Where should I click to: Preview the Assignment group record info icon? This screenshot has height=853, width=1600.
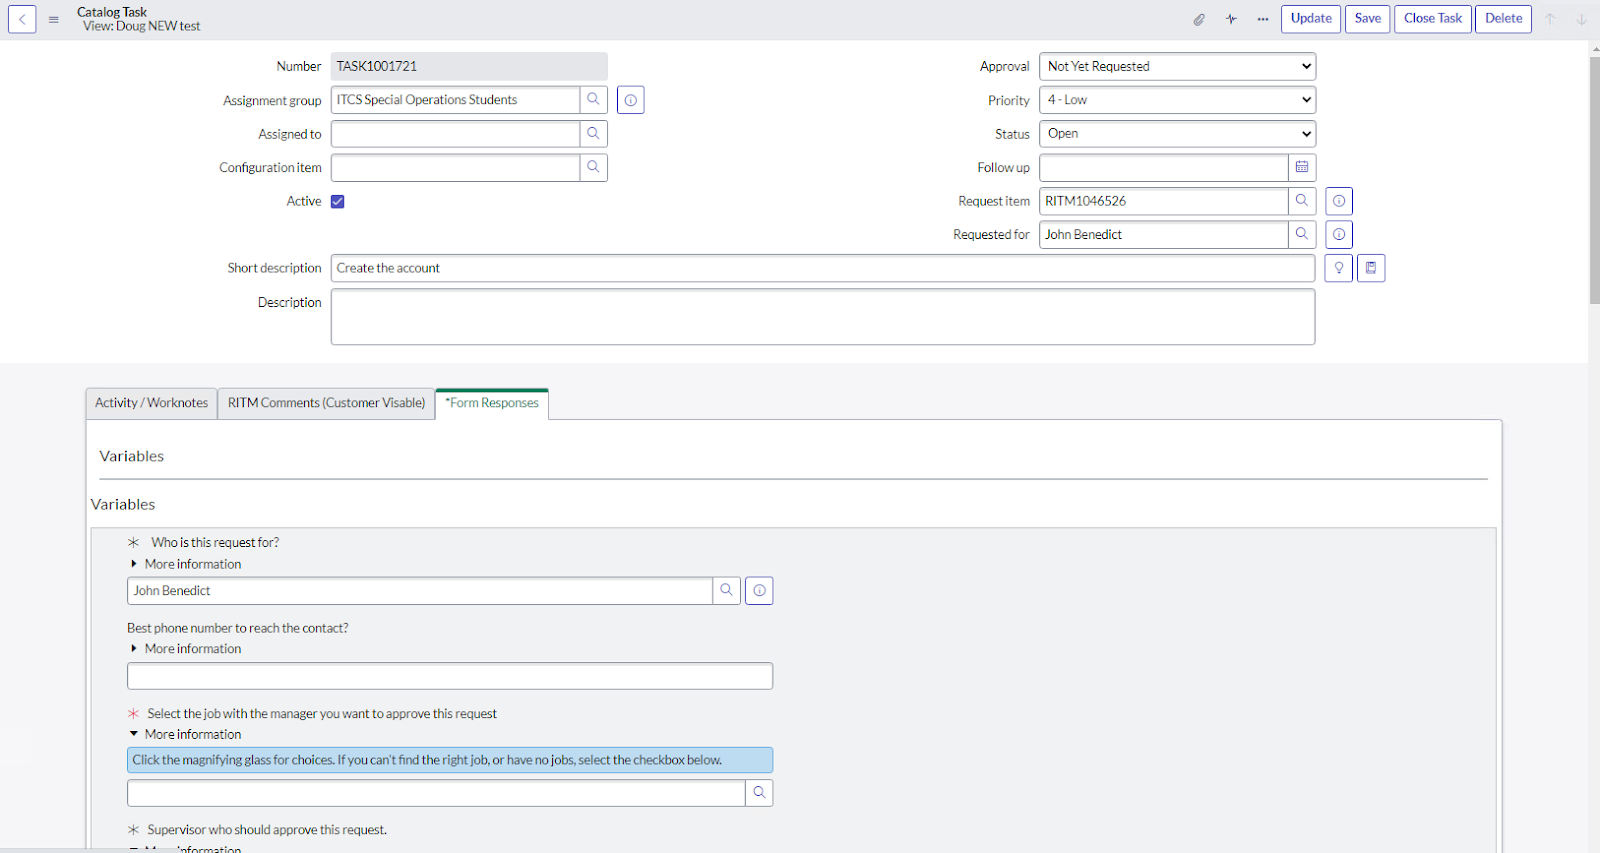tap(631, 100)
